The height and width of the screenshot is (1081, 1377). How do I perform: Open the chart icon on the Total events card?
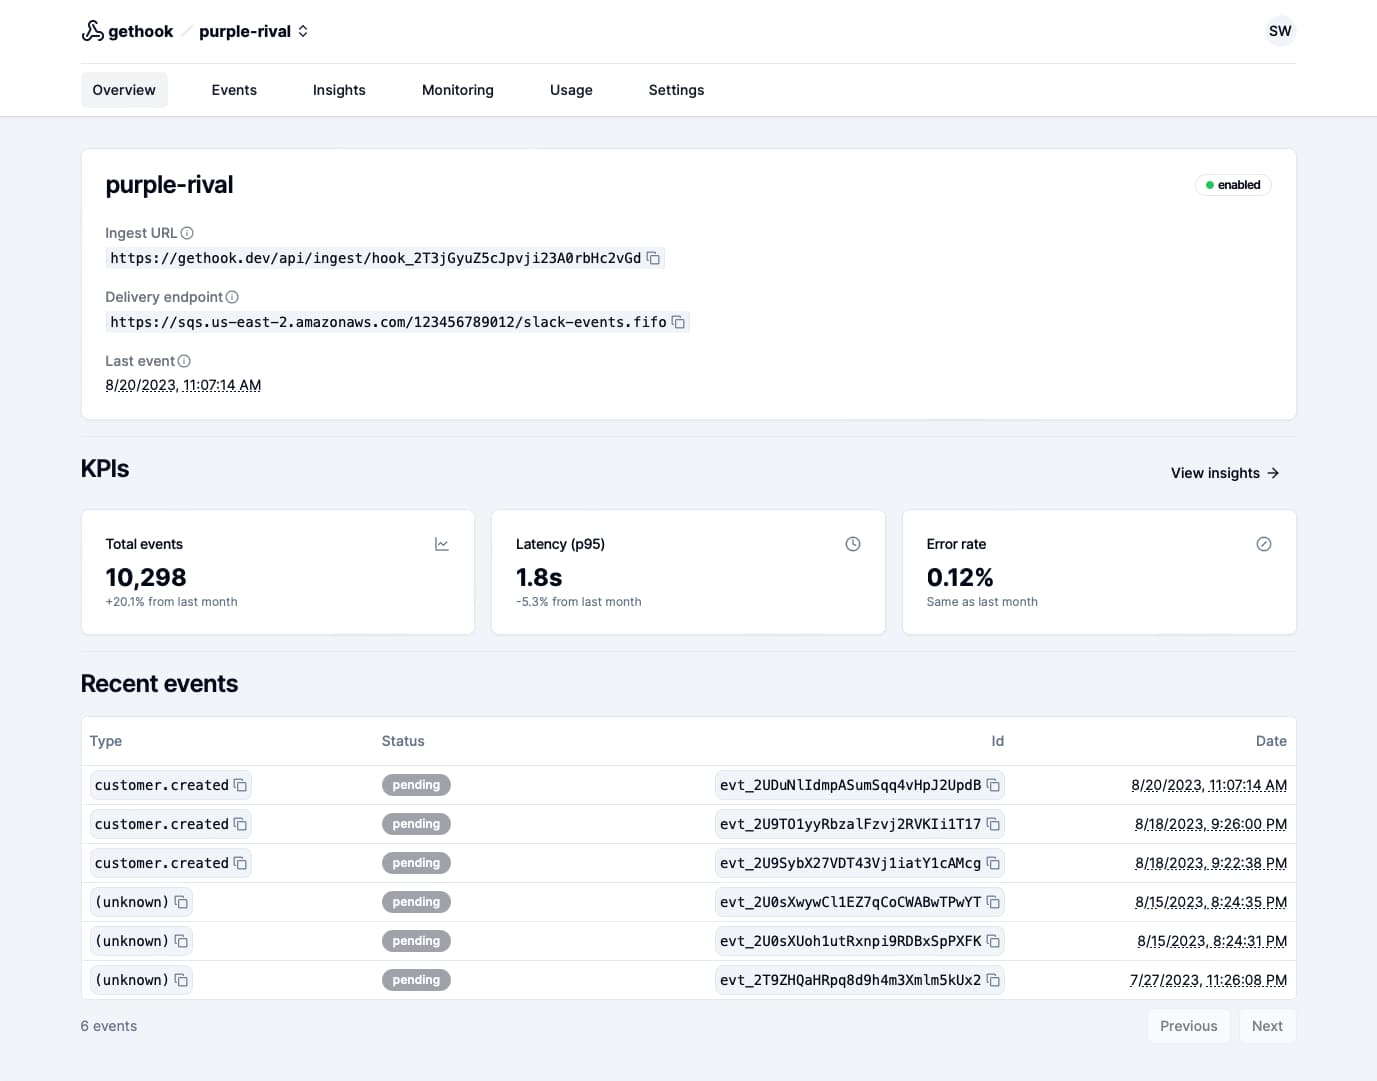tap(442, 544)
